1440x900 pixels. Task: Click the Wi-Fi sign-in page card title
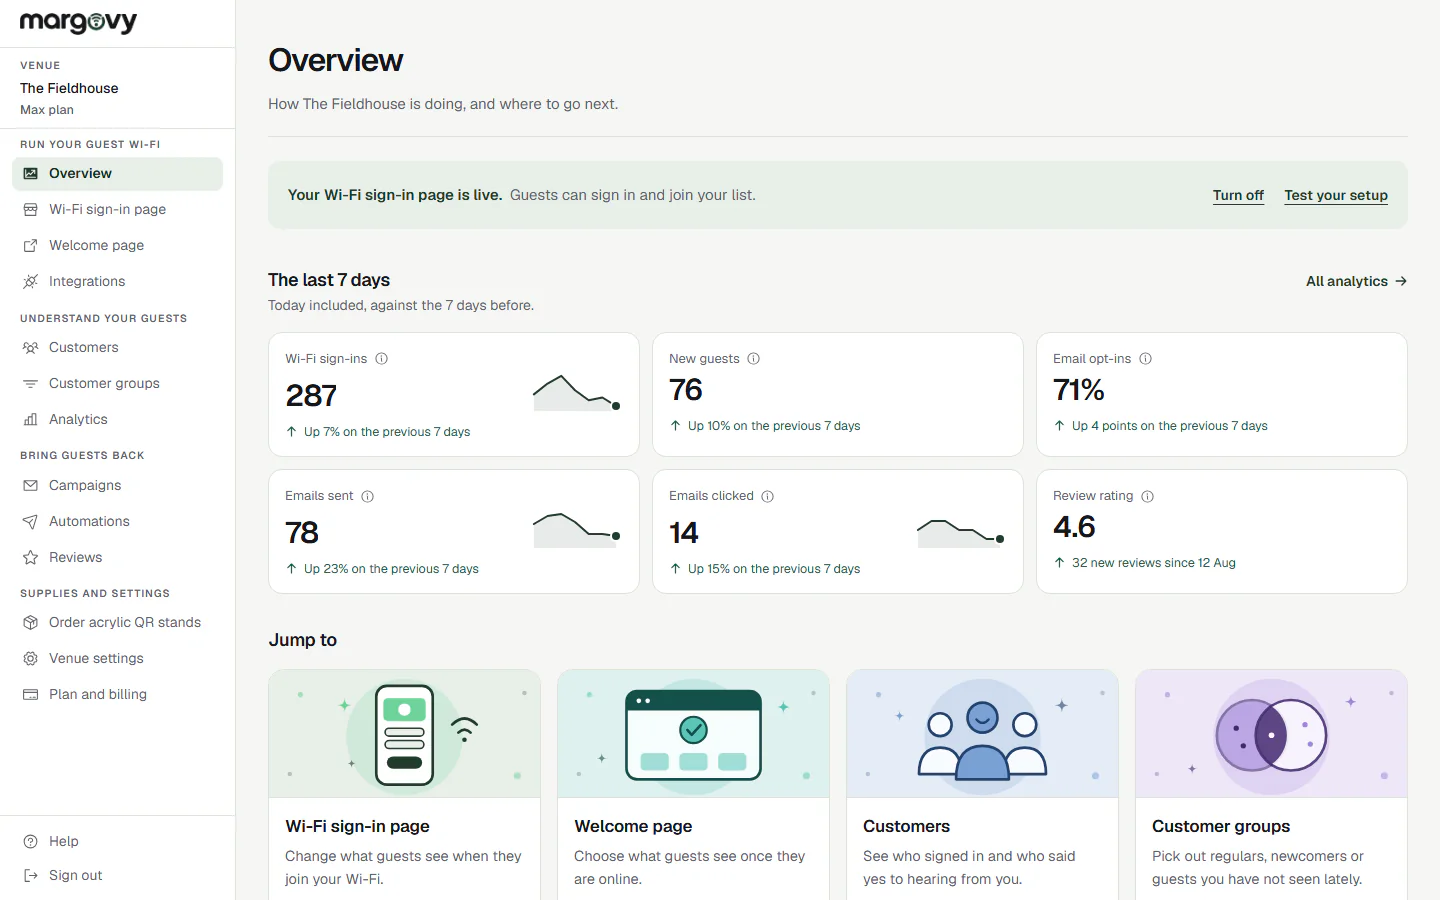pos(357,826)
